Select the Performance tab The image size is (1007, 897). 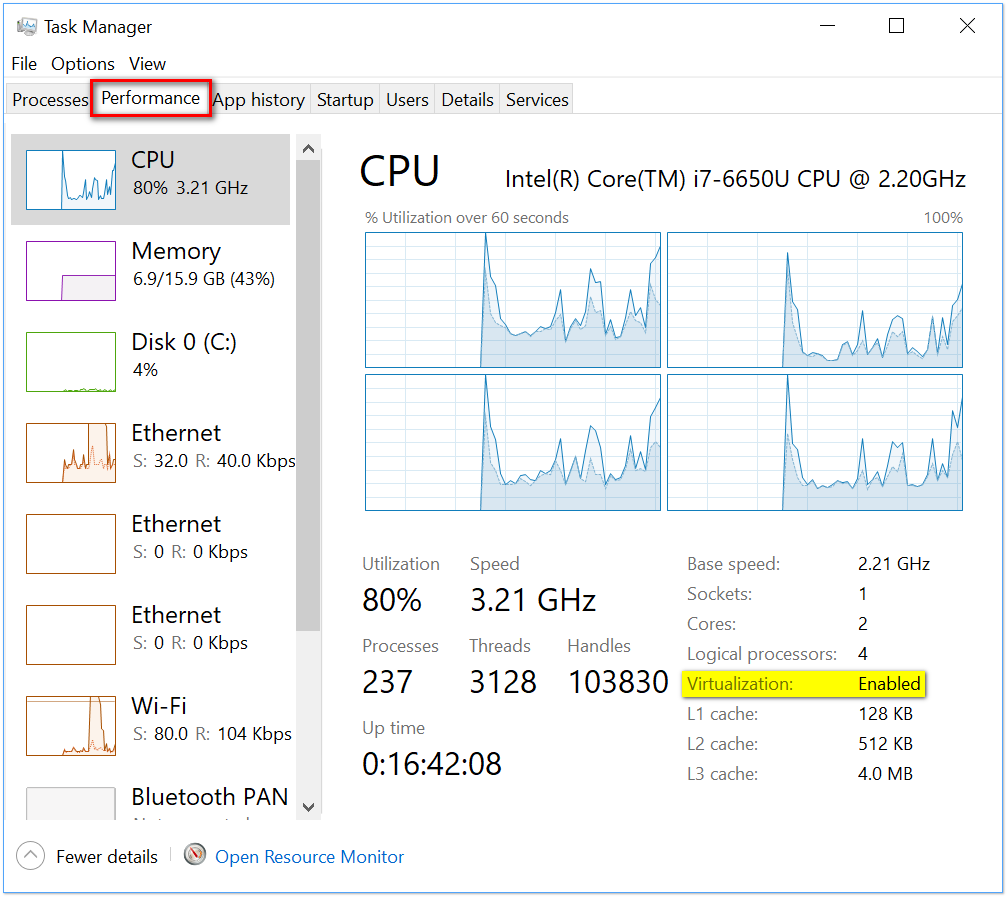click(x=151, y=98)
